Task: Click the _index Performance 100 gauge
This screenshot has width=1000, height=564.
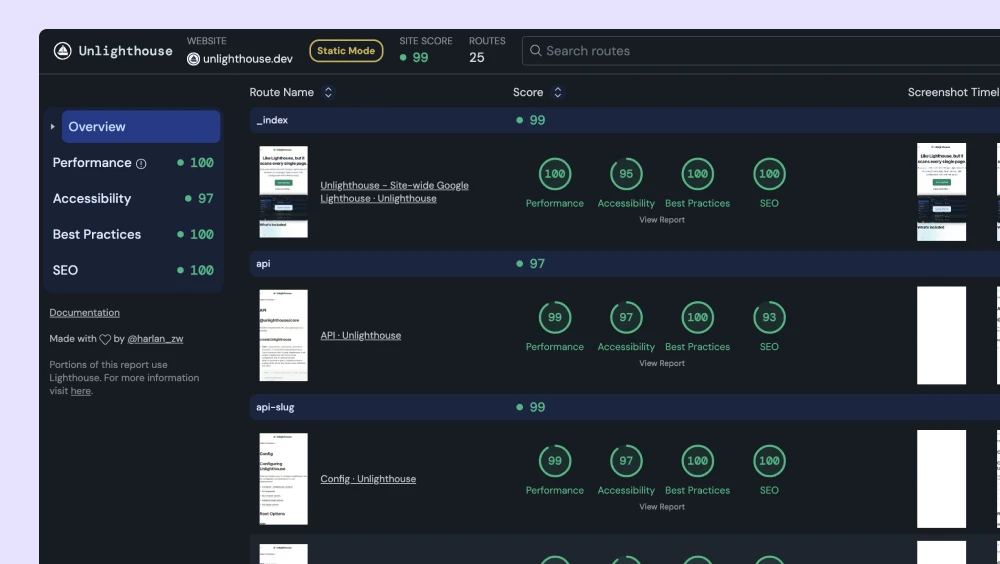Action: (x=555, y=174)
